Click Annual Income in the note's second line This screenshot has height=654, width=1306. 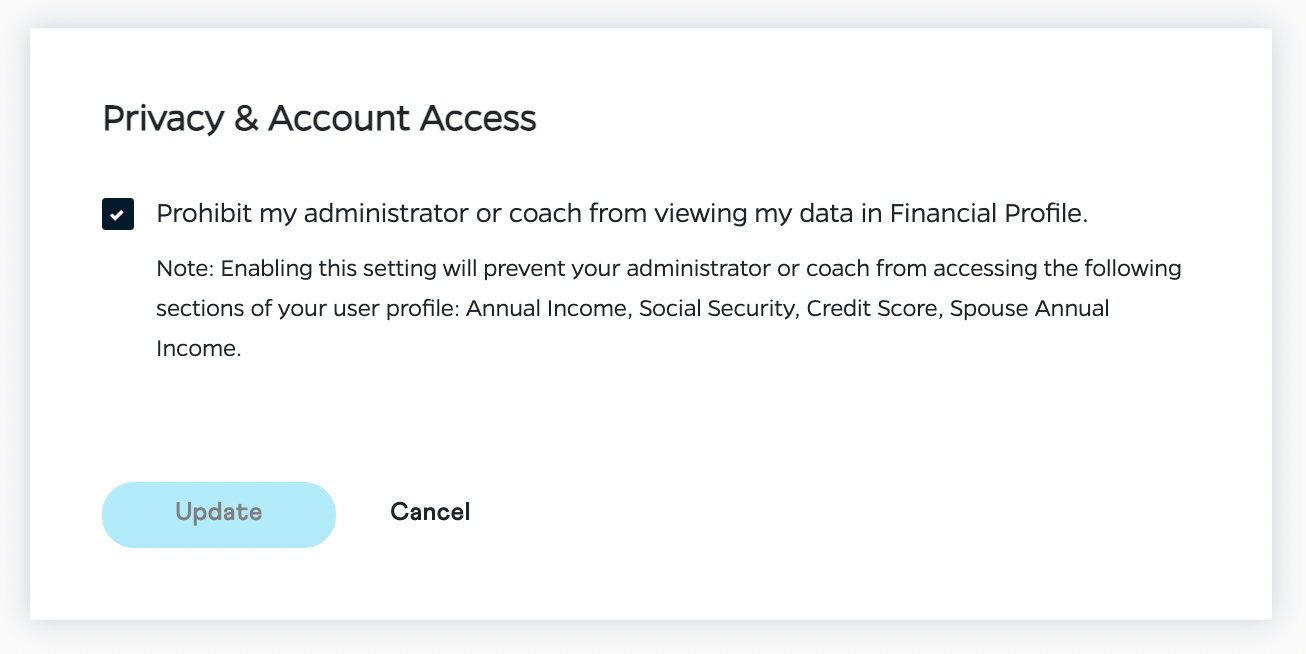(546, 309)
